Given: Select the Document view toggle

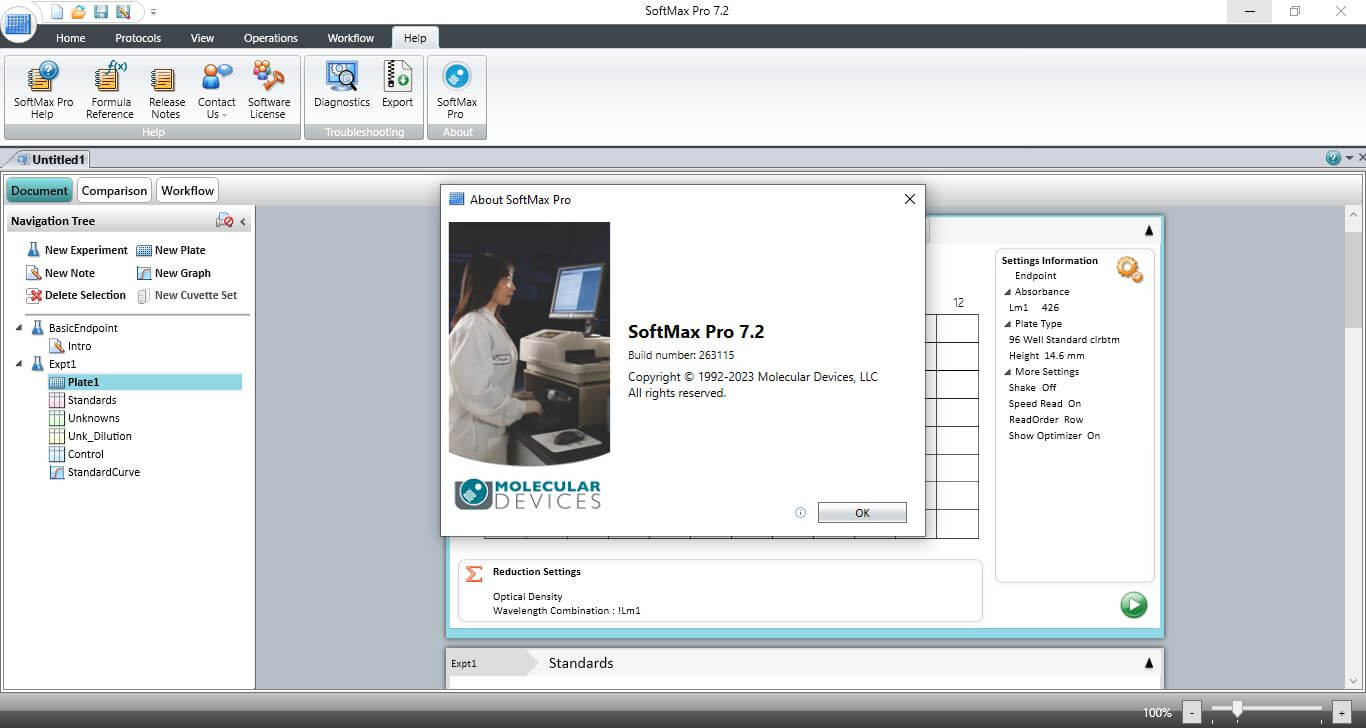Looking at the screenshot, I should click(x=40, y=191).
